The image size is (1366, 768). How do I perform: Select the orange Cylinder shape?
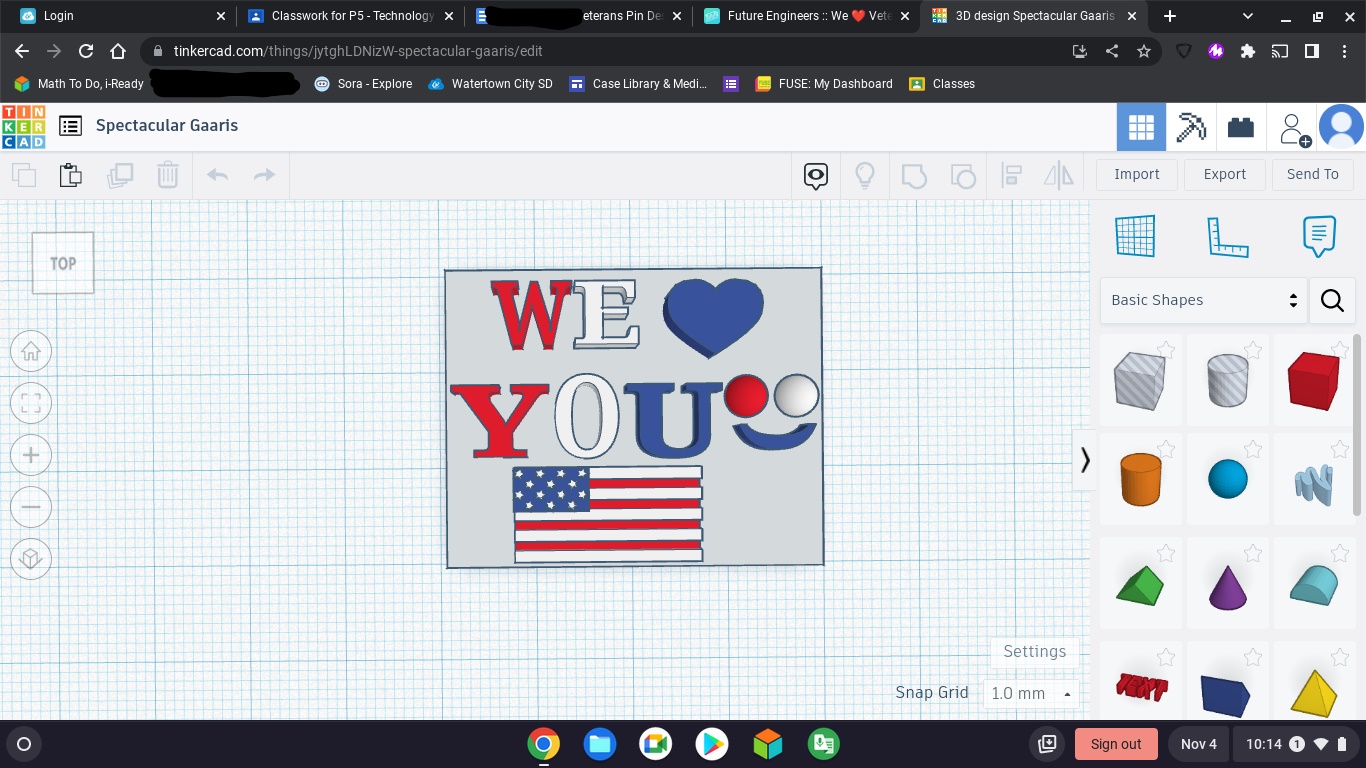1140,480
